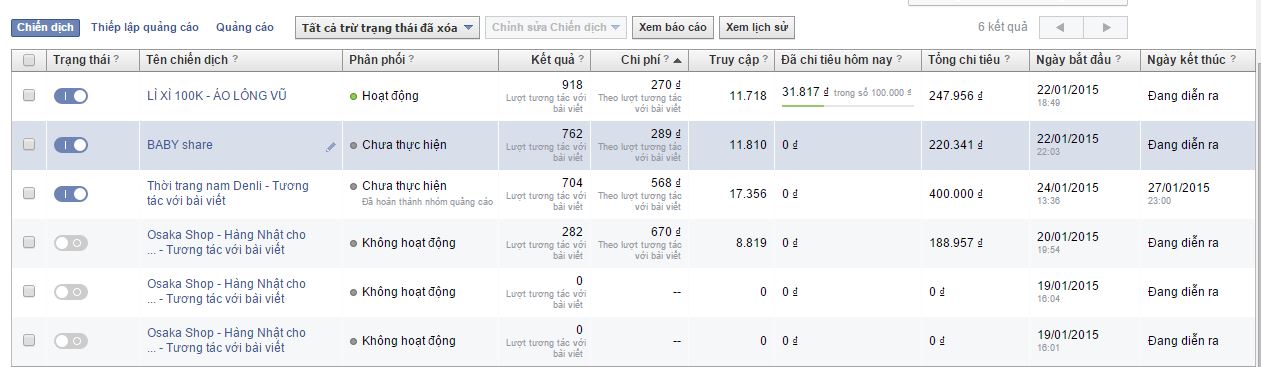Viewport: 1261px width, 367px height.
Task: Turn off the Thời trang nam Denli switch
Action: pyautogui.click(x=71, y=194)
